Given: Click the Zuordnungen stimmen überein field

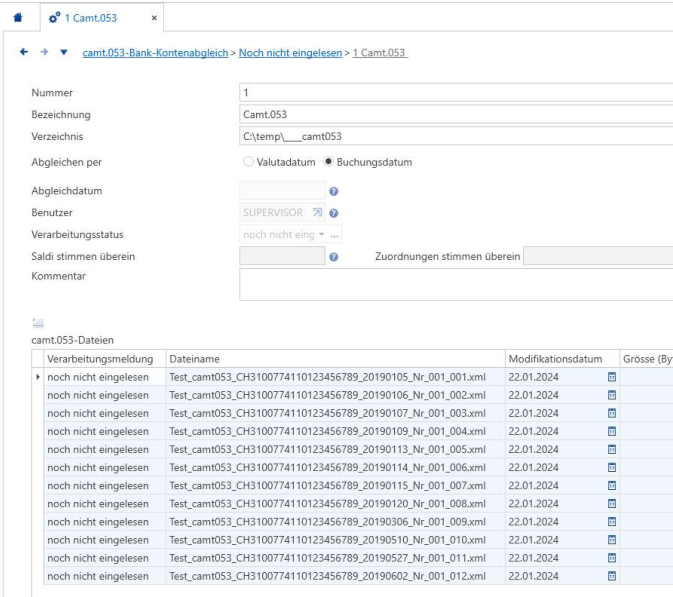Looking at the screenshot, I should (598, 256).
